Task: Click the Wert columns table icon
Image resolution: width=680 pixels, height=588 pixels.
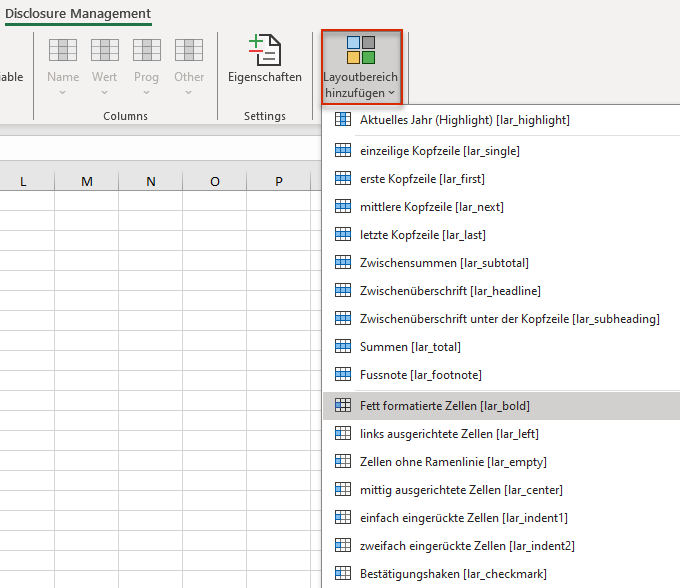Action: click(x=105, y=50)
